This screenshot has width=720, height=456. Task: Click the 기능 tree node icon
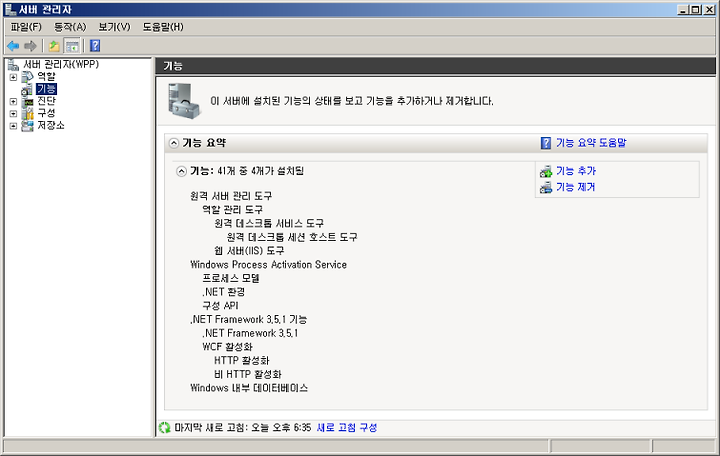(x=27, y=89)
